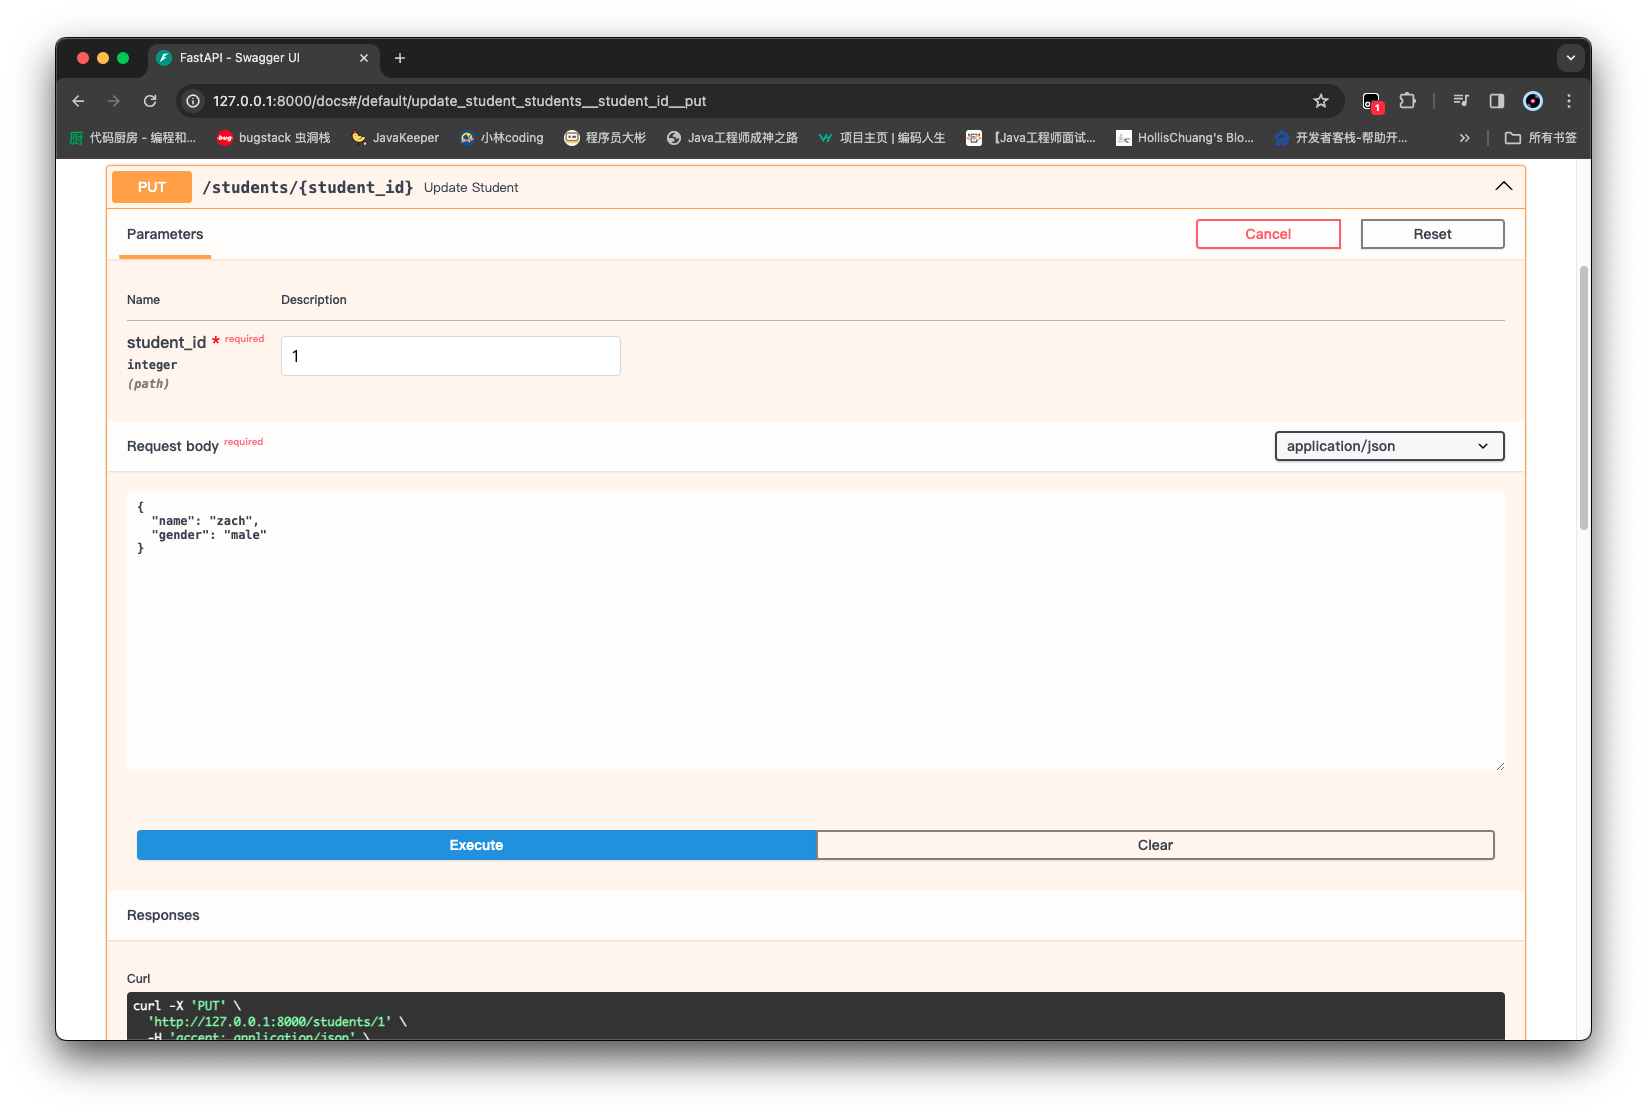Screen dimensions: 1647x1114
Task: Go forward in browser history
Action: 114,101
